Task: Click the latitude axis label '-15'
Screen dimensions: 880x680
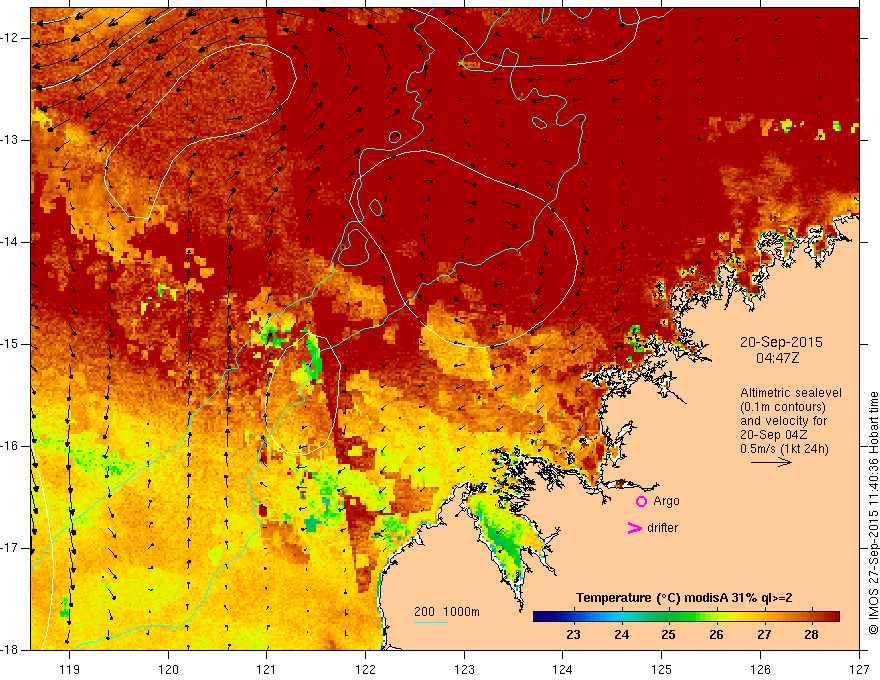Action: coord(10,344)
